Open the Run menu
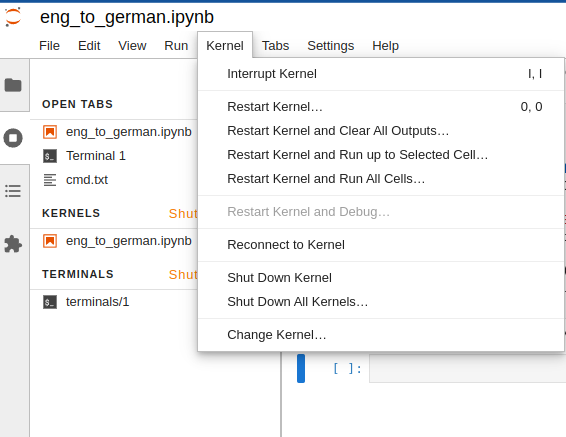The height and width of the screenshot is (437, 566). coord(176,46)
